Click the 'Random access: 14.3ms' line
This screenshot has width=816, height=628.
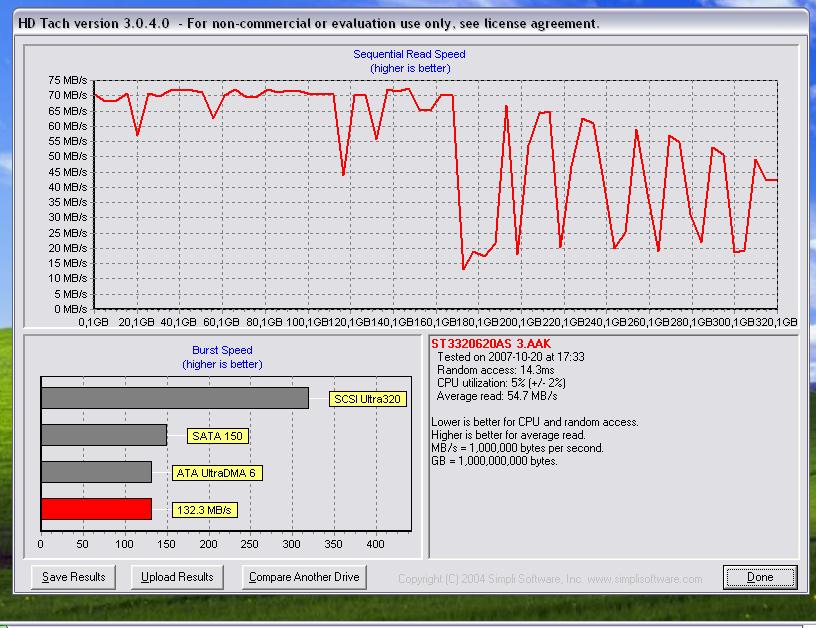[x=495, y=370]
